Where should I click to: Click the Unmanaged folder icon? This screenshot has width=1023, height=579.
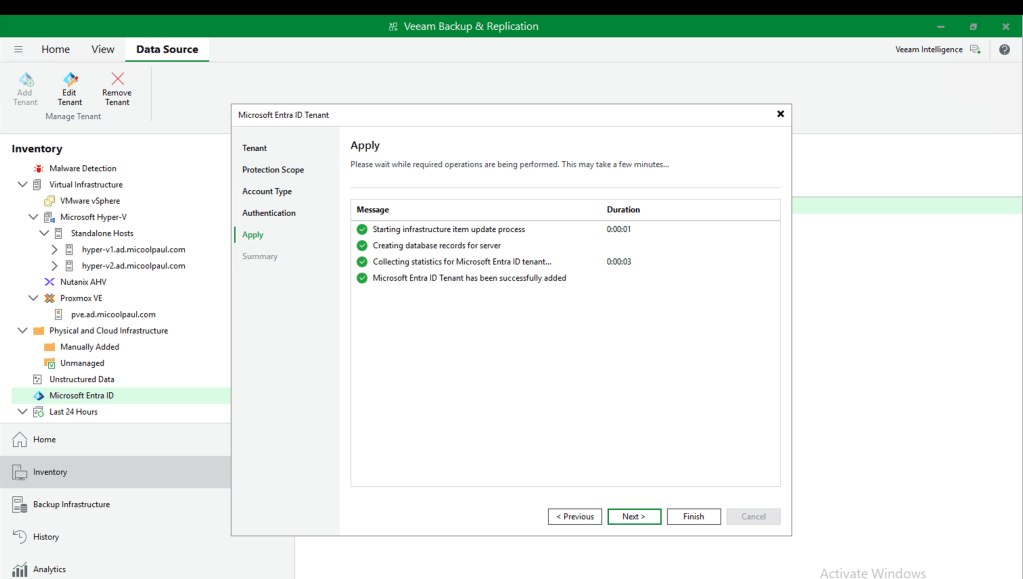coord(49,364)
